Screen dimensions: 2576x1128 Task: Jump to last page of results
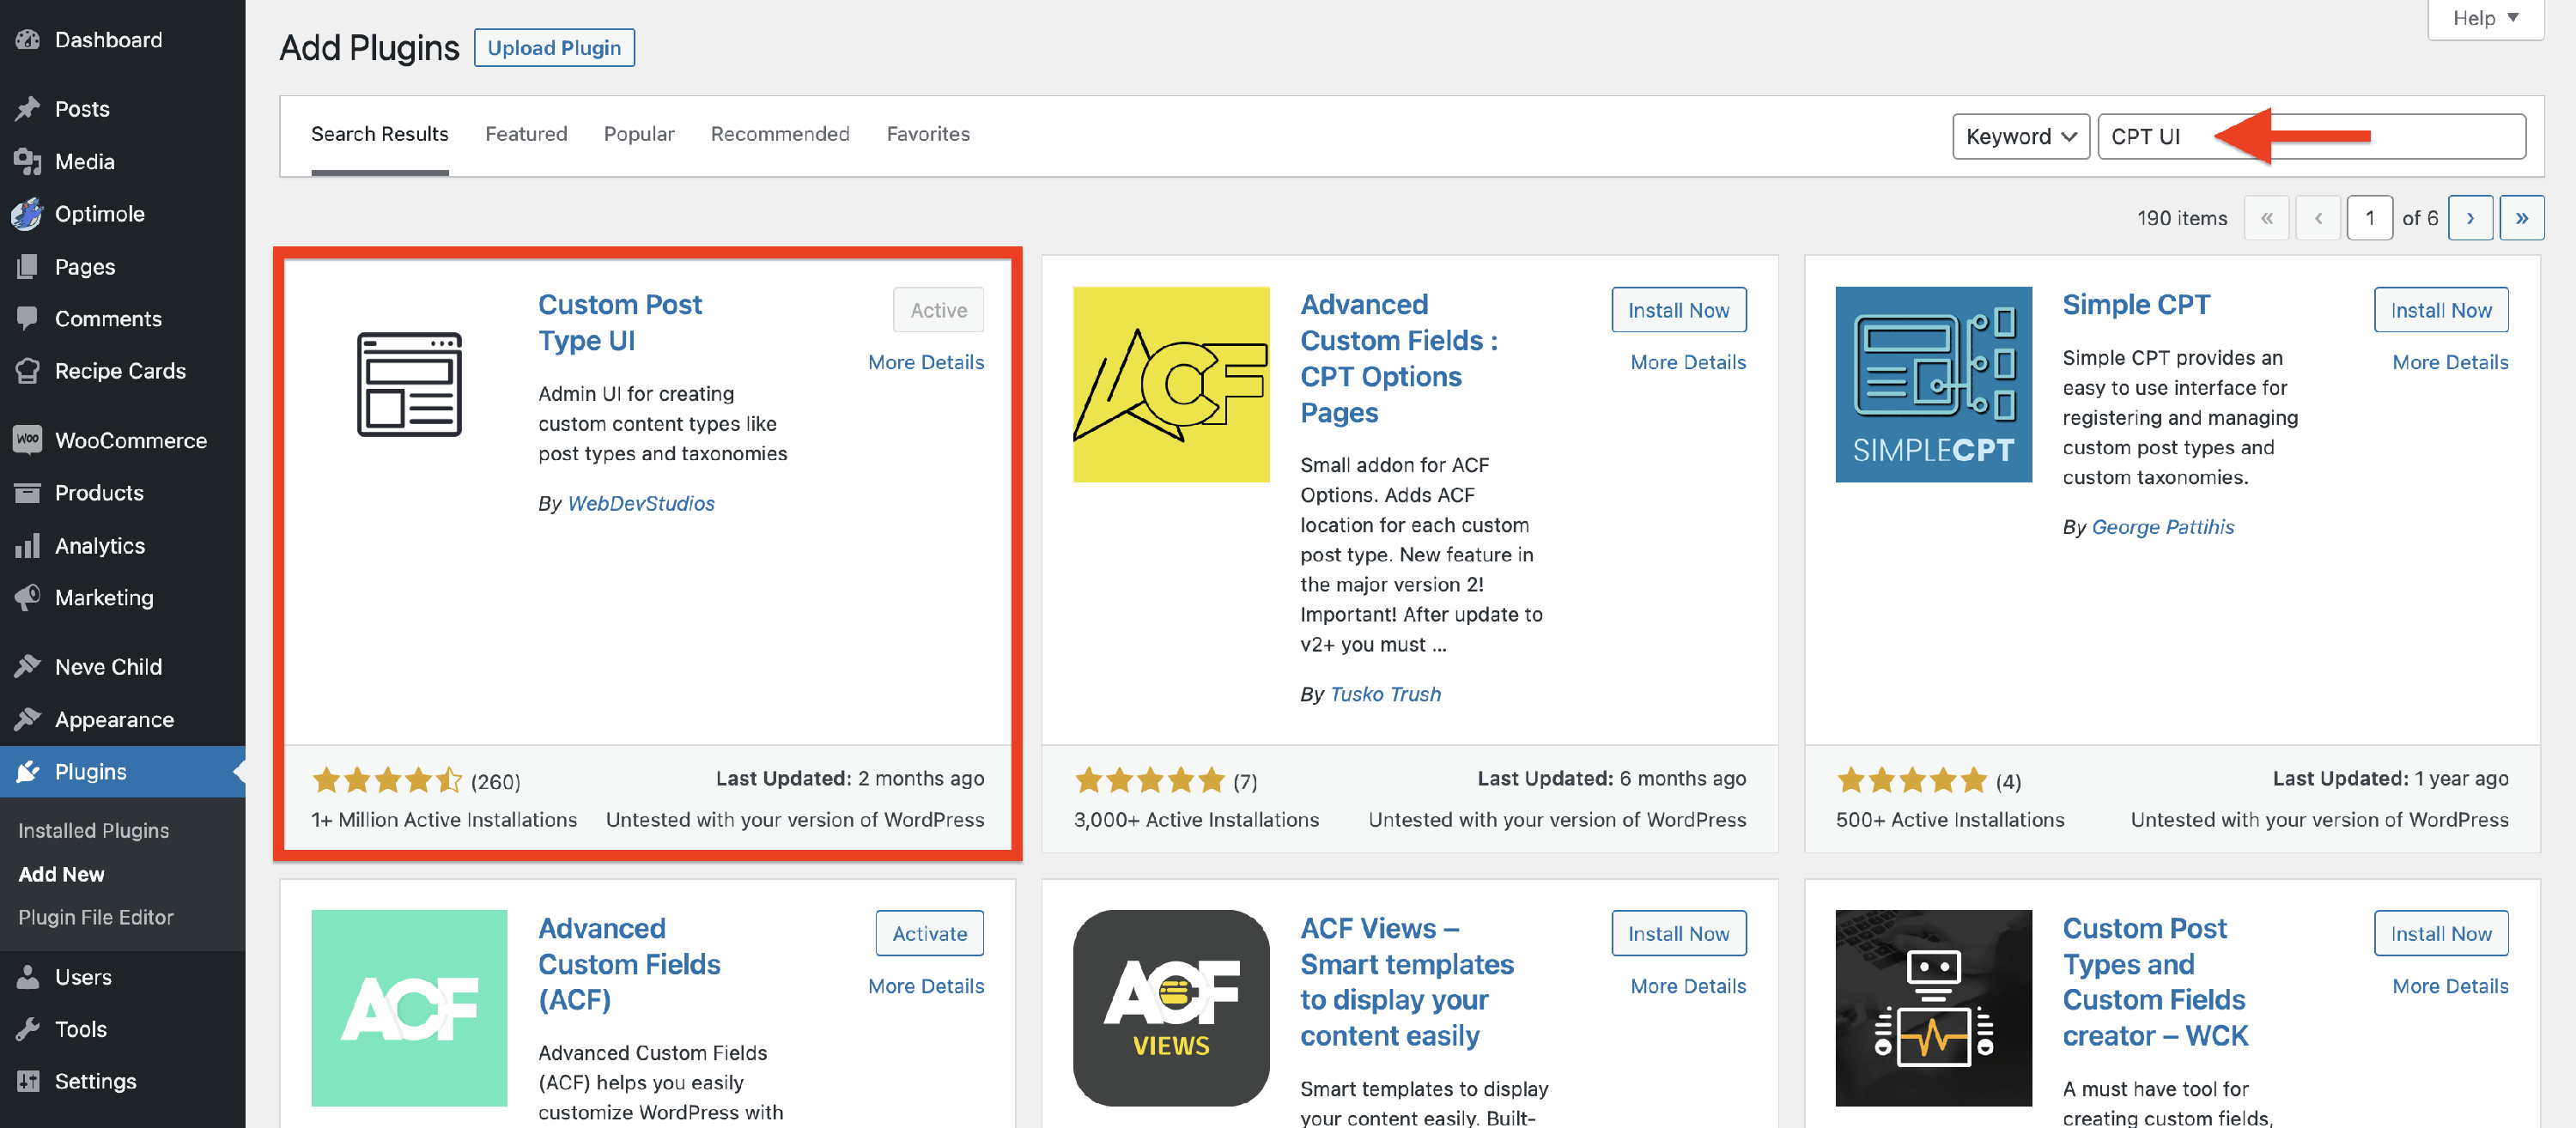pos(2521,218)
